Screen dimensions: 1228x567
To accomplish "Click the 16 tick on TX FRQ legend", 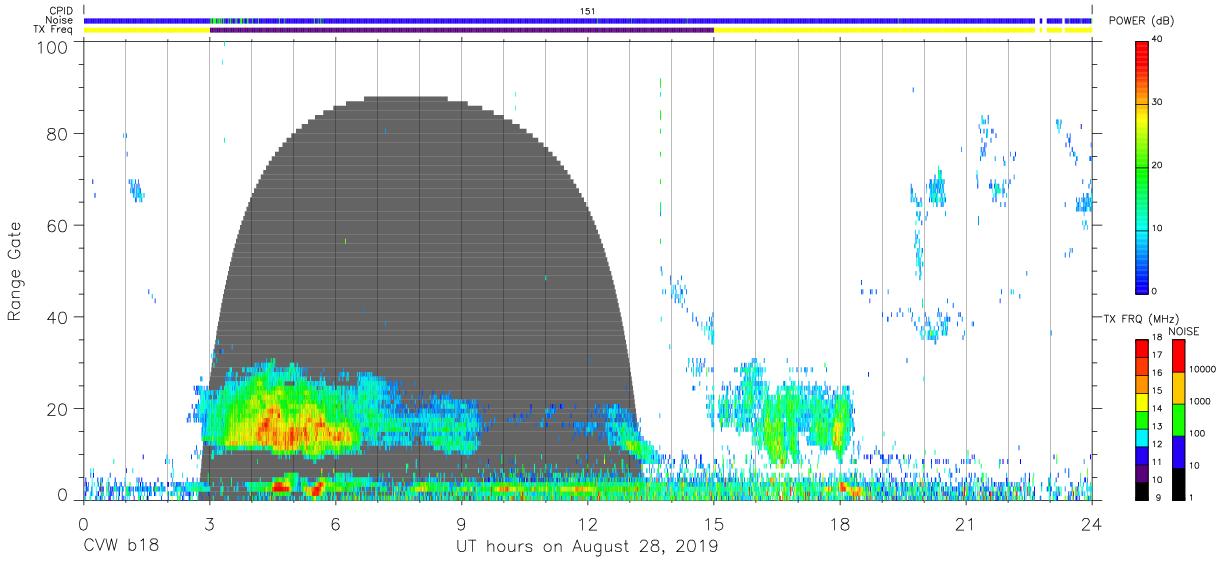I will pos(1158,372).
